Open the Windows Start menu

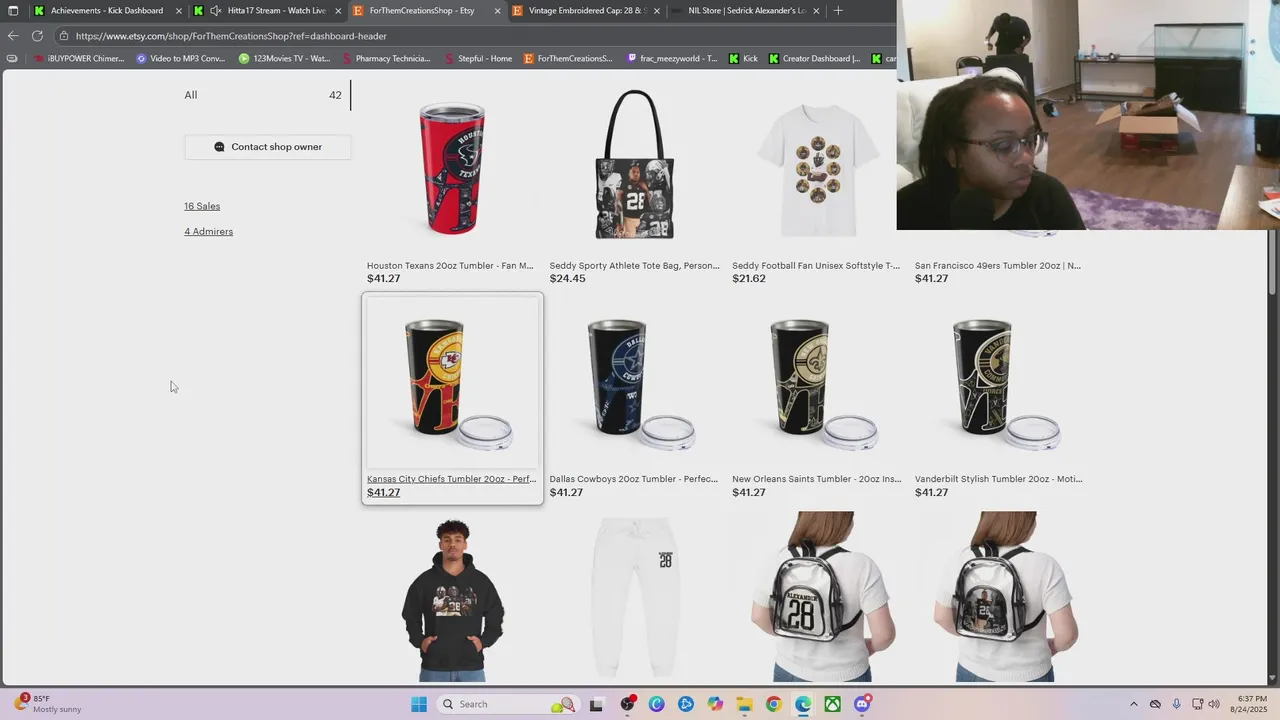419,704
